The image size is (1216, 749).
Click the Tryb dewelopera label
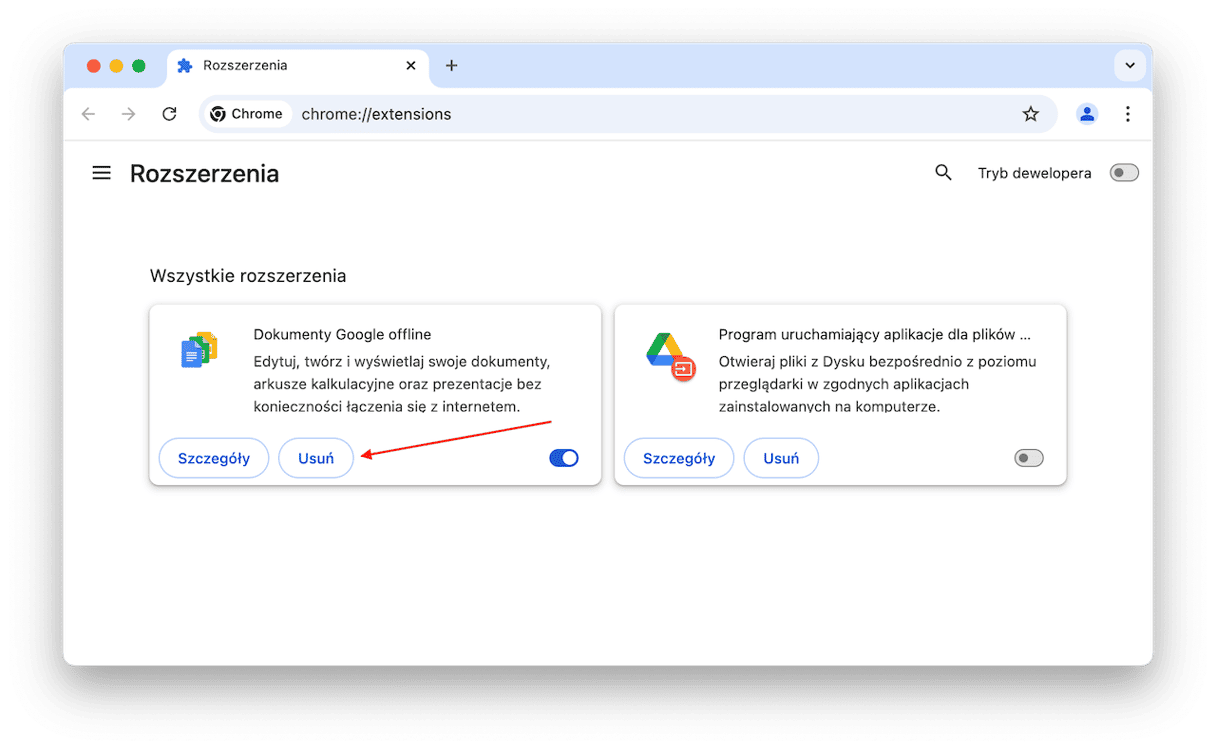(x=1035, y=173)
